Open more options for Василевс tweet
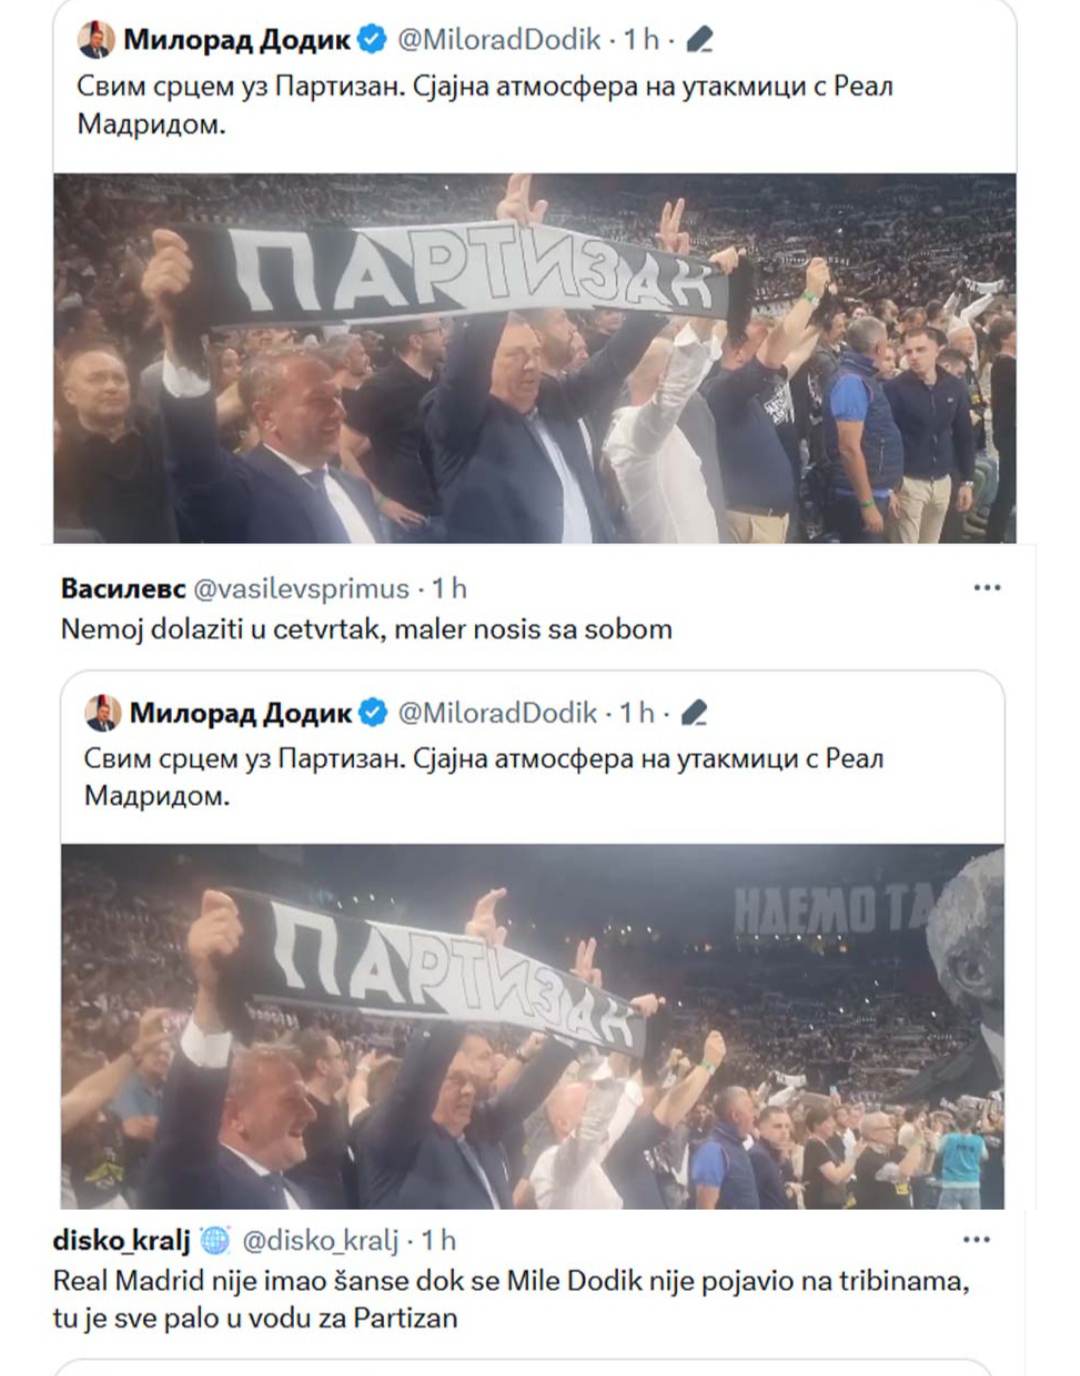Image resolution: width=1080 pixels, height=1376 pixels. tap(987, 587)
